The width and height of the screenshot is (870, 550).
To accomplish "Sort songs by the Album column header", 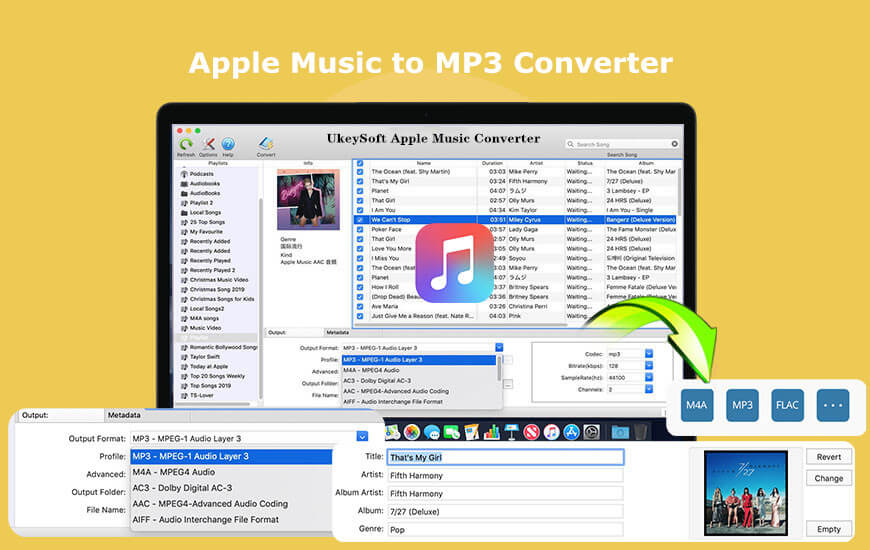I will 646,163.
